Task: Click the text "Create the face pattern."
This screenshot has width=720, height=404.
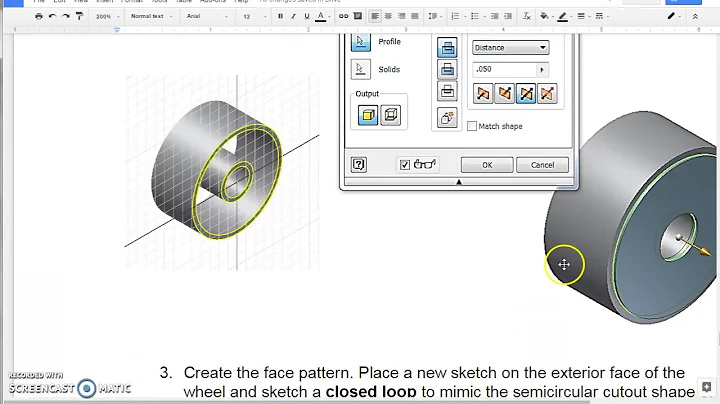Action: [x=269, y=373]
